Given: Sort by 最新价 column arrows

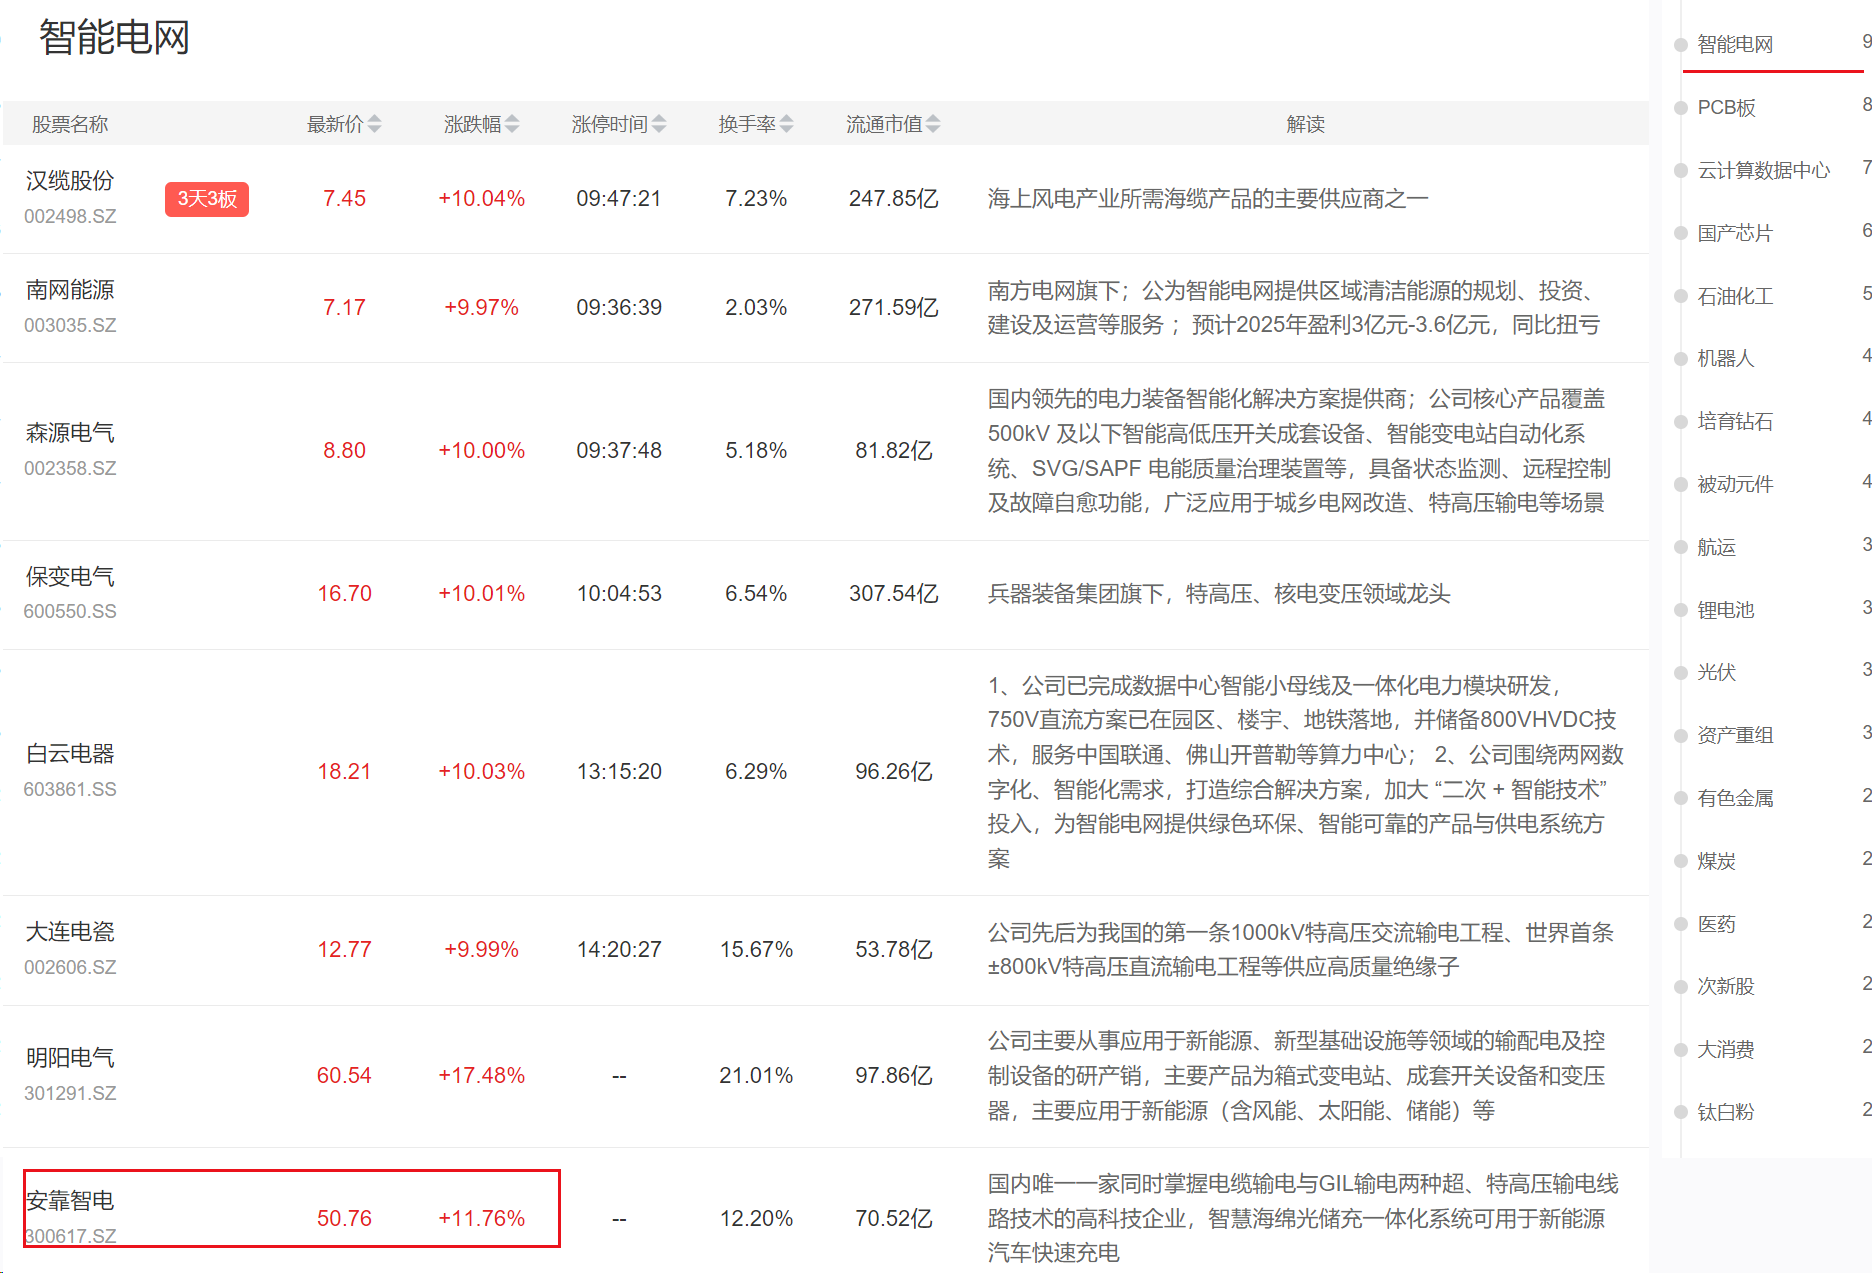Looking at the screenshot, I should [x=374, y=124].
